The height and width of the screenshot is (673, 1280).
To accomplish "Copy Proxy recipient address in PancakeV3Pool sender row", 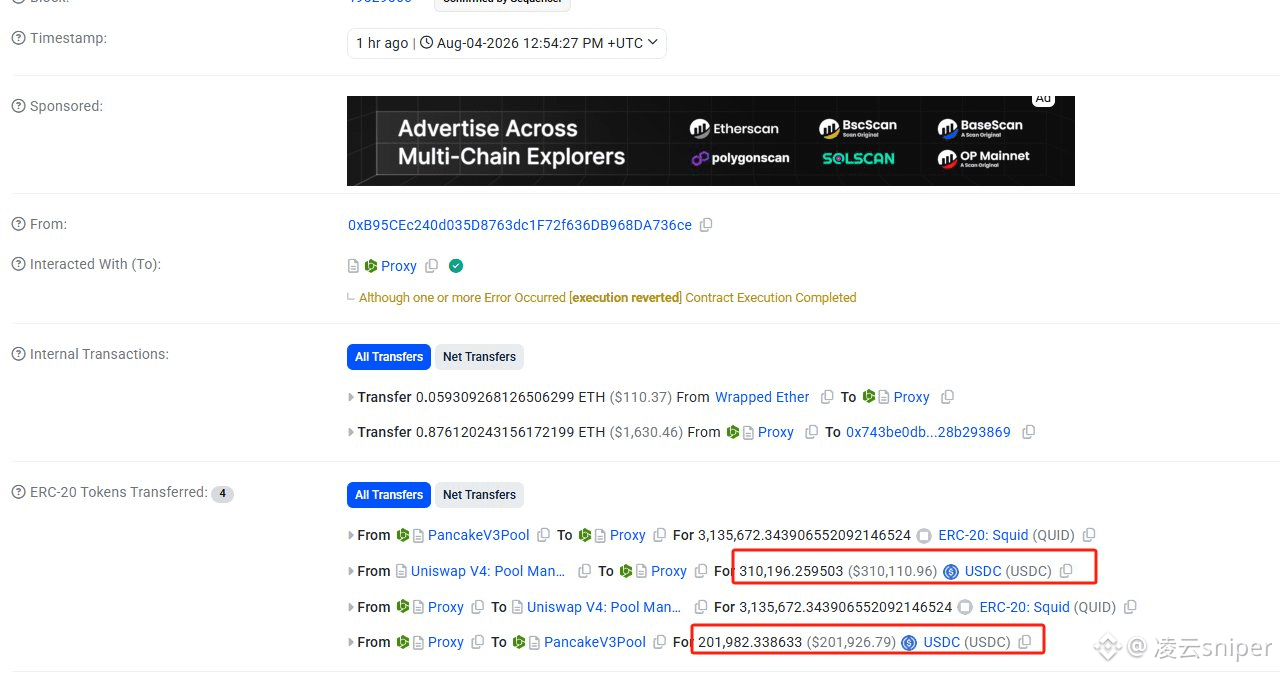I will tap(660, 535).
